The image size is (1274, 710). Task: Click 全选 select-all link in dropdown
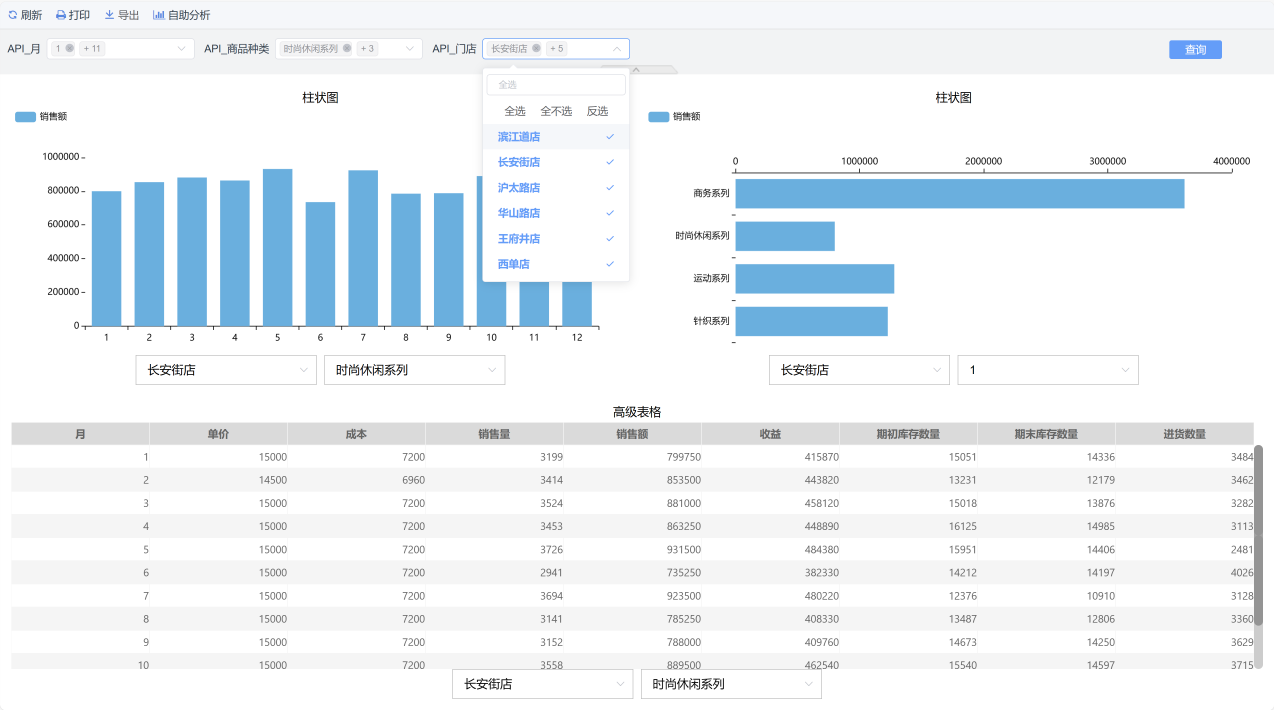[x=515, y=111]
